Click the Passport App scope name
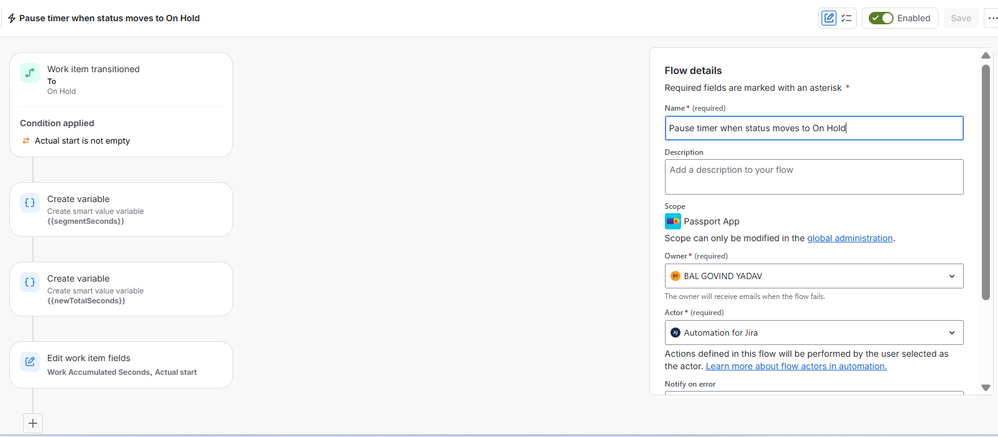998x437 pixels. pyautogui.click(x=712, y=221)
